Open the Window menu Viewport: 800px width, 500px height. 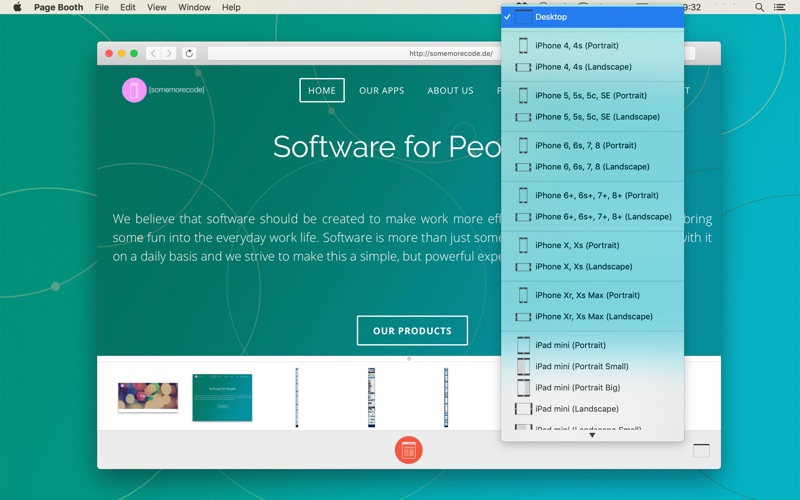pyautogui.click(x=194, y=7)
